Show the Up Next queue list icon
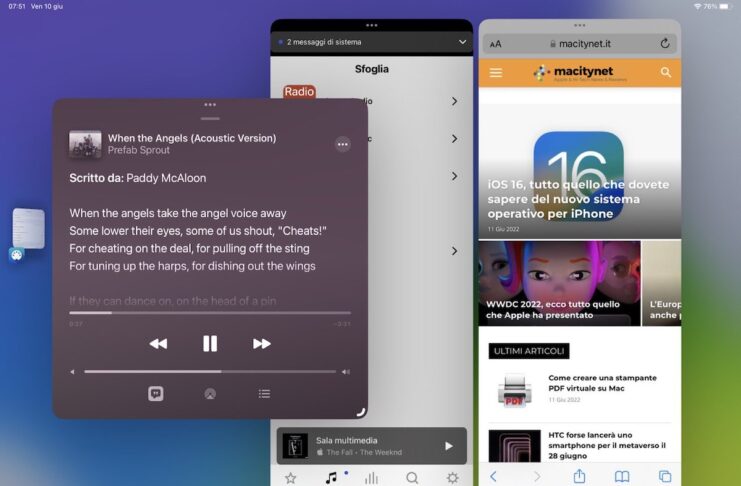 tap(264, 394)
